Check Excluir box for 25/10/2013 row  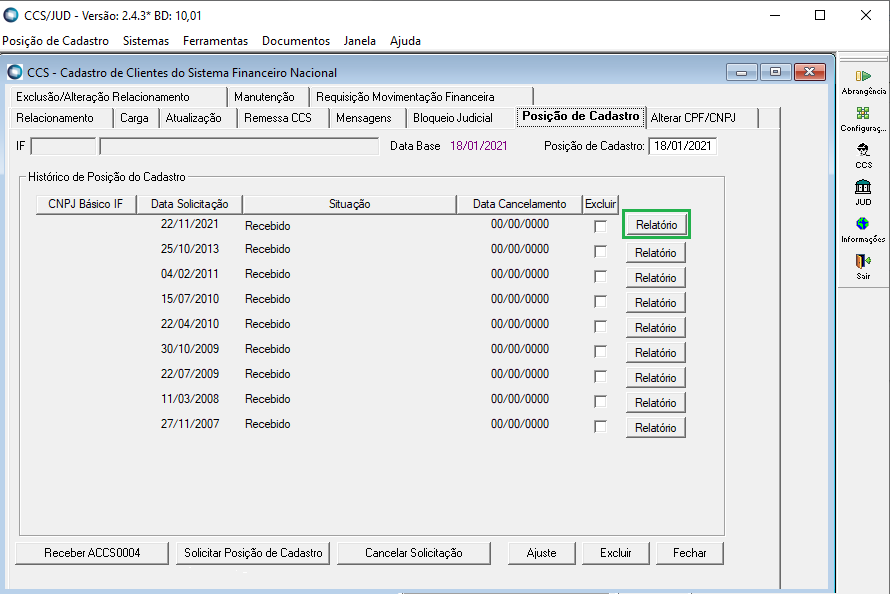point(600,251)
